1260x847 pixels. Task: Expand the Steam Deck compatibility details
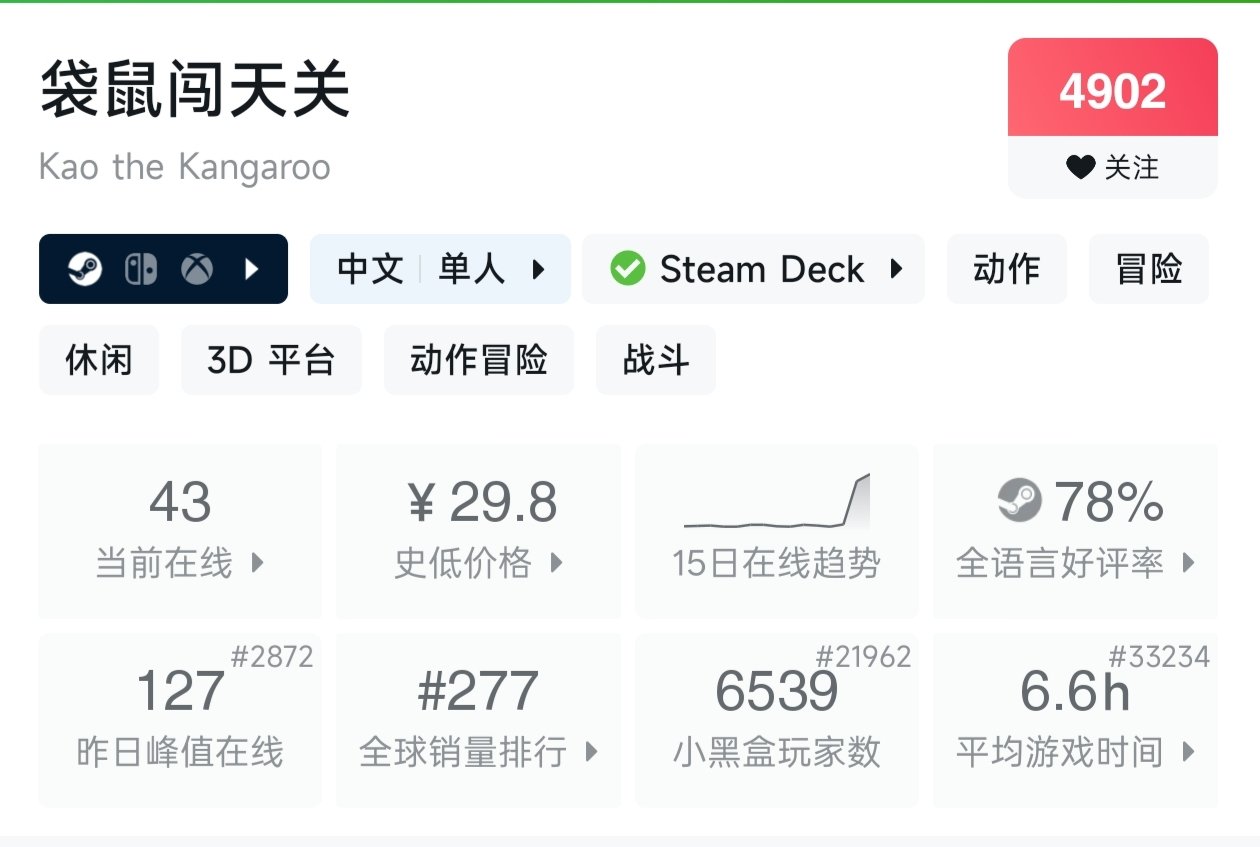[x=753, y=269]
